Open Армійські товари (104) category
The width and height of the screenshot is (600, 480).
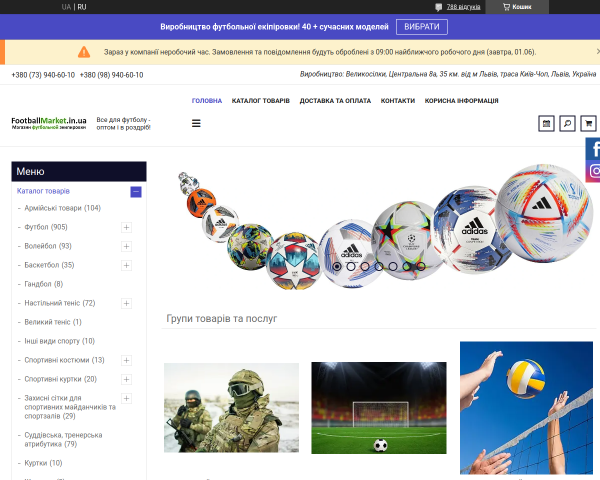[63, 208]
